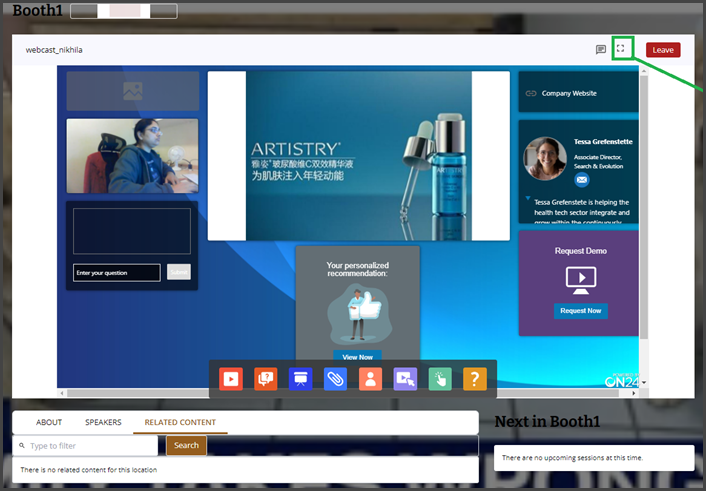
Task: Click View Now under personalized recommendation
Action: 358,356
